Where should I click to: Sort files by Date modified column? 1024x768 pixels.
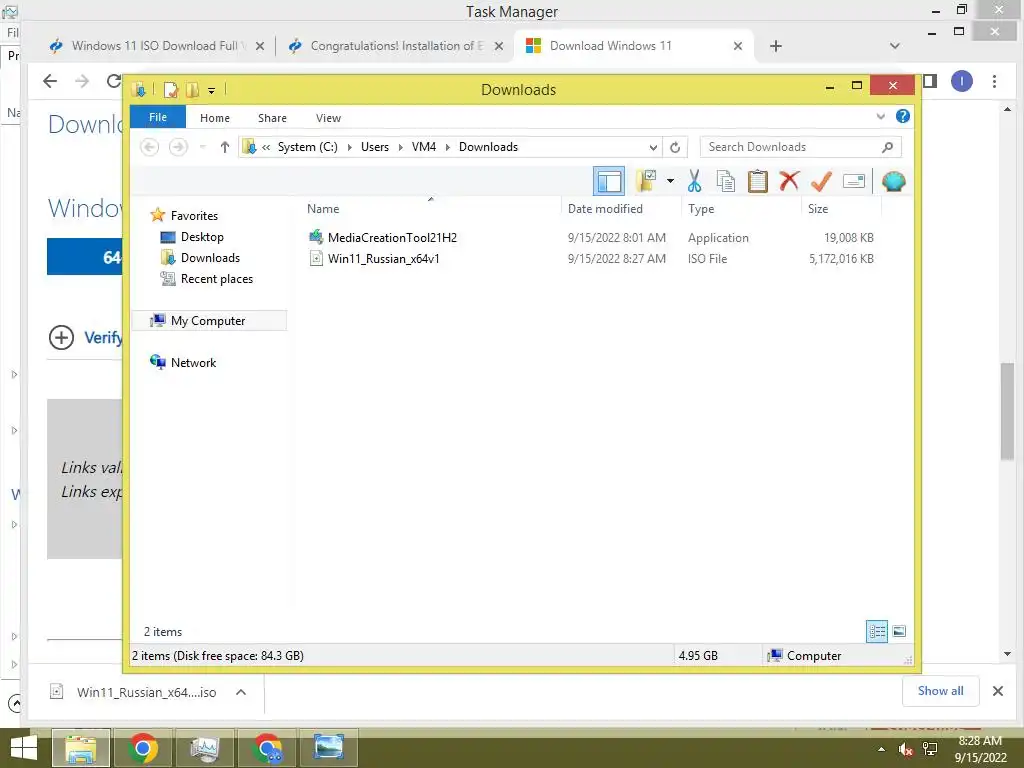click(x=605, y=209)
